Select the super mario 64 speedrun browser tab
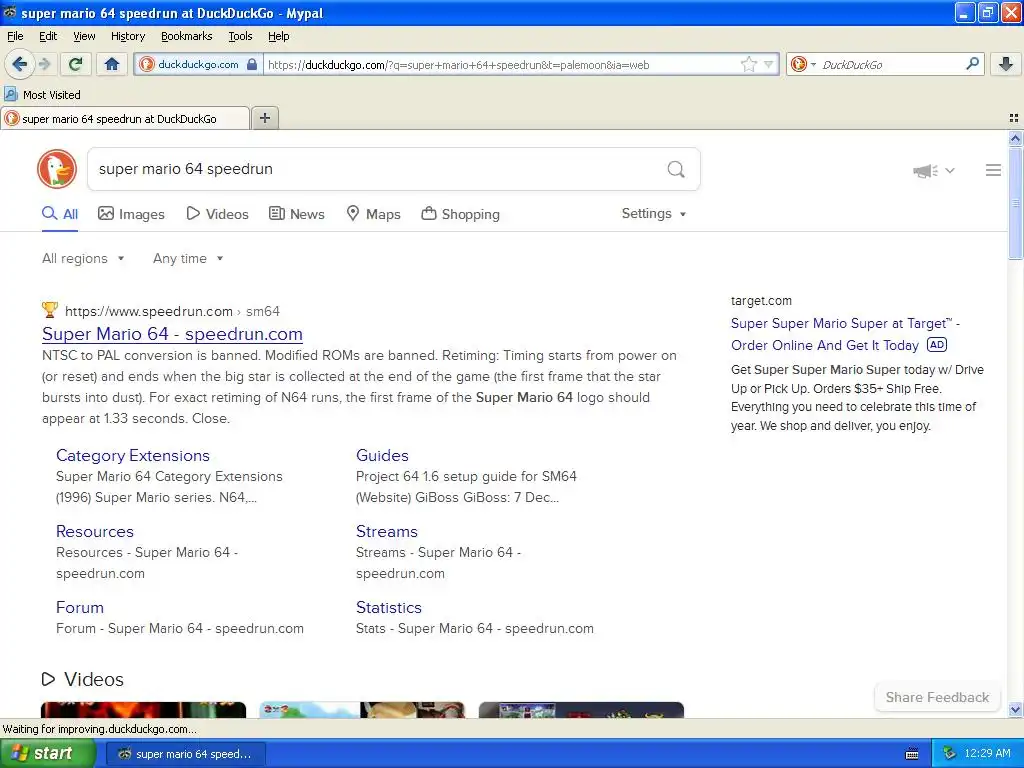 point(125,118)
